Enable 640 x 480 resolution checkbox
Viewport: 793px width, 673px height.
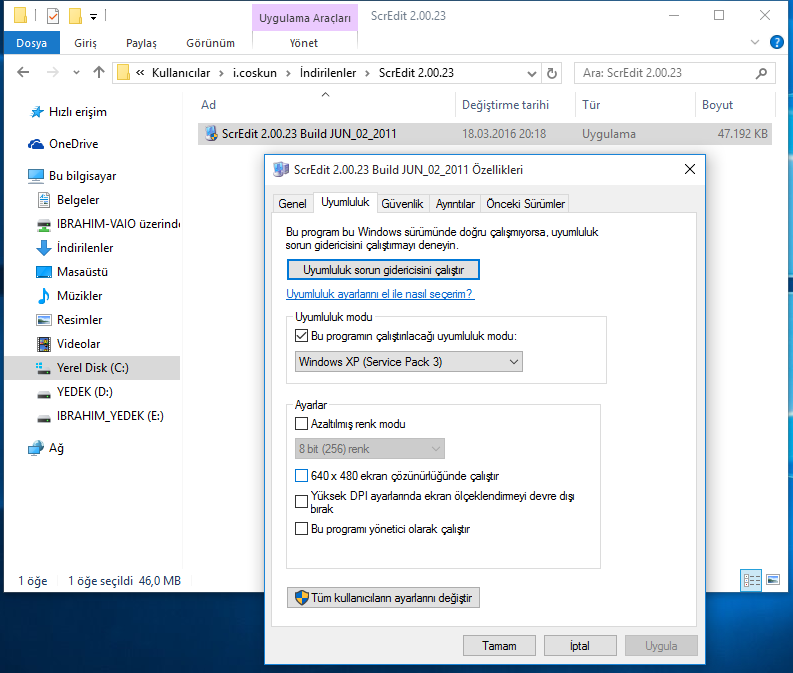(301, 476)
